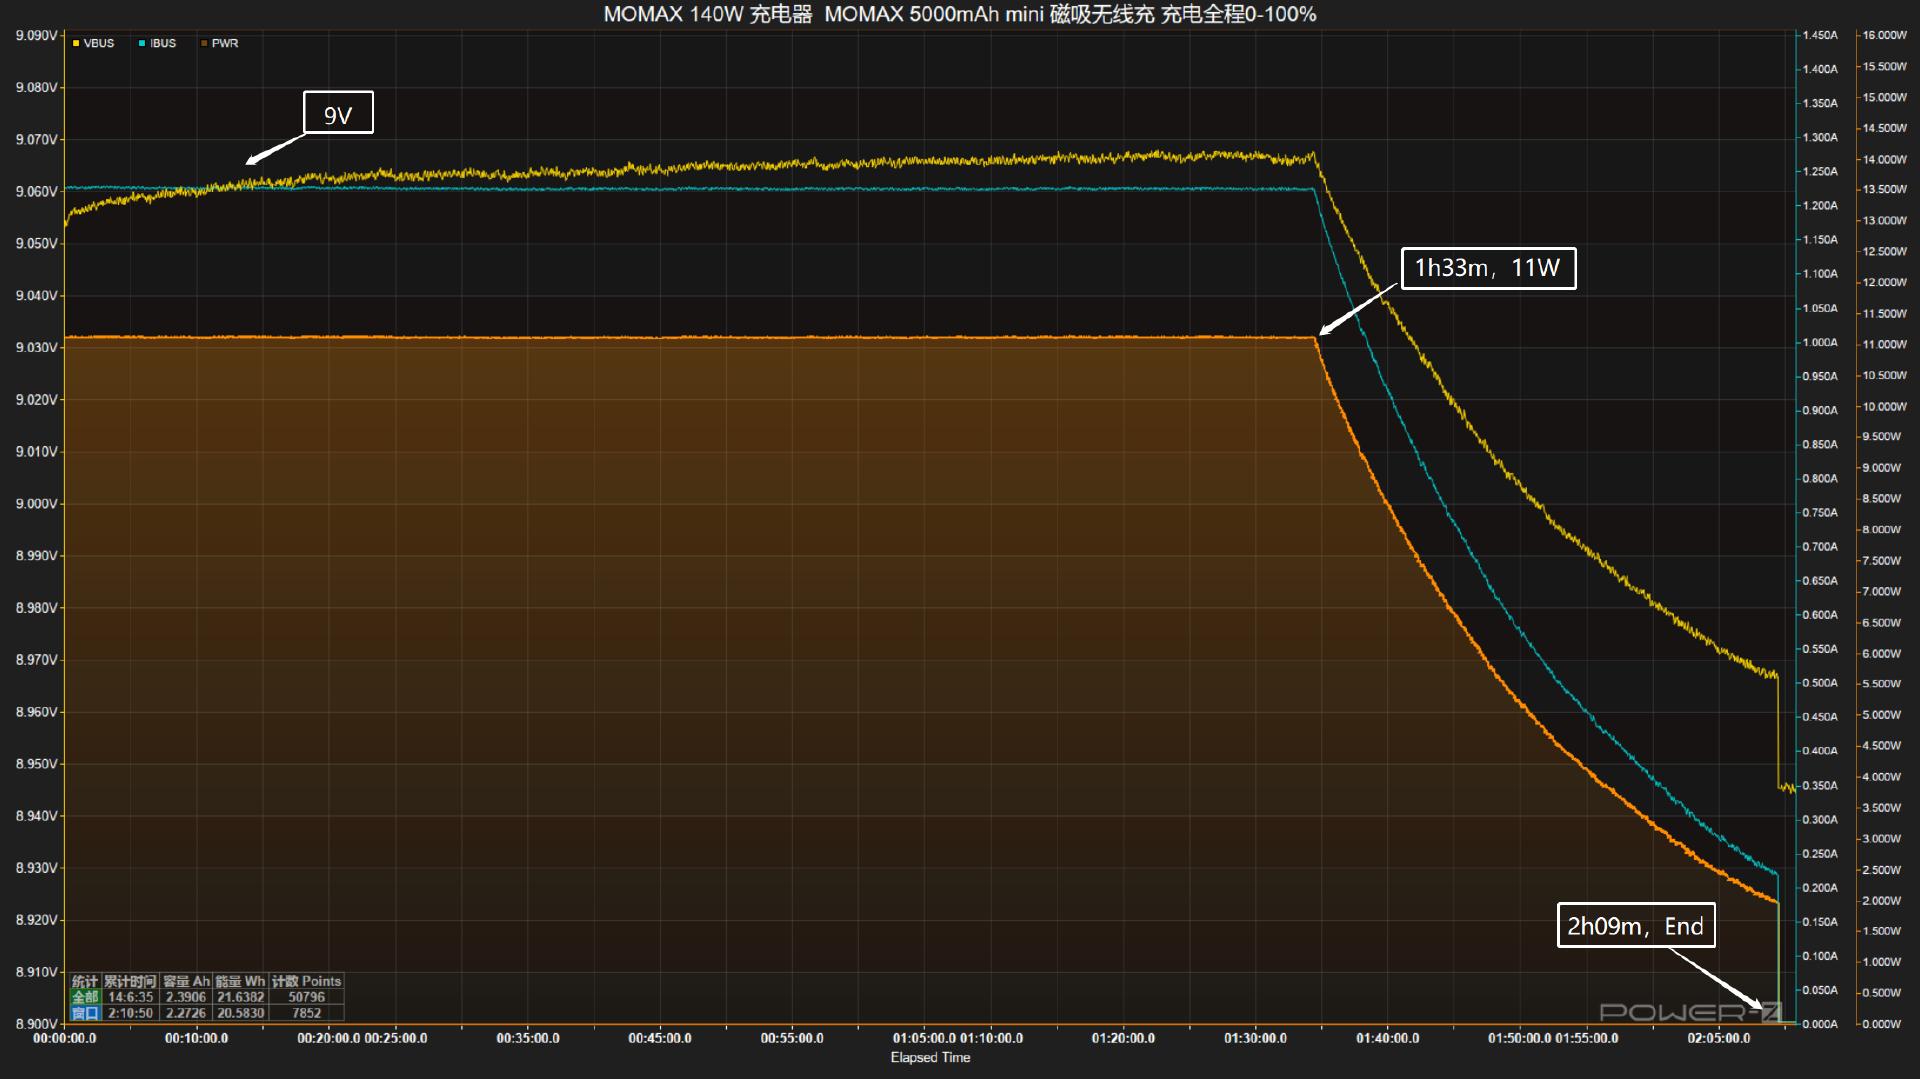Click the yellow VBUS legend color square

(x=76, y=44)
